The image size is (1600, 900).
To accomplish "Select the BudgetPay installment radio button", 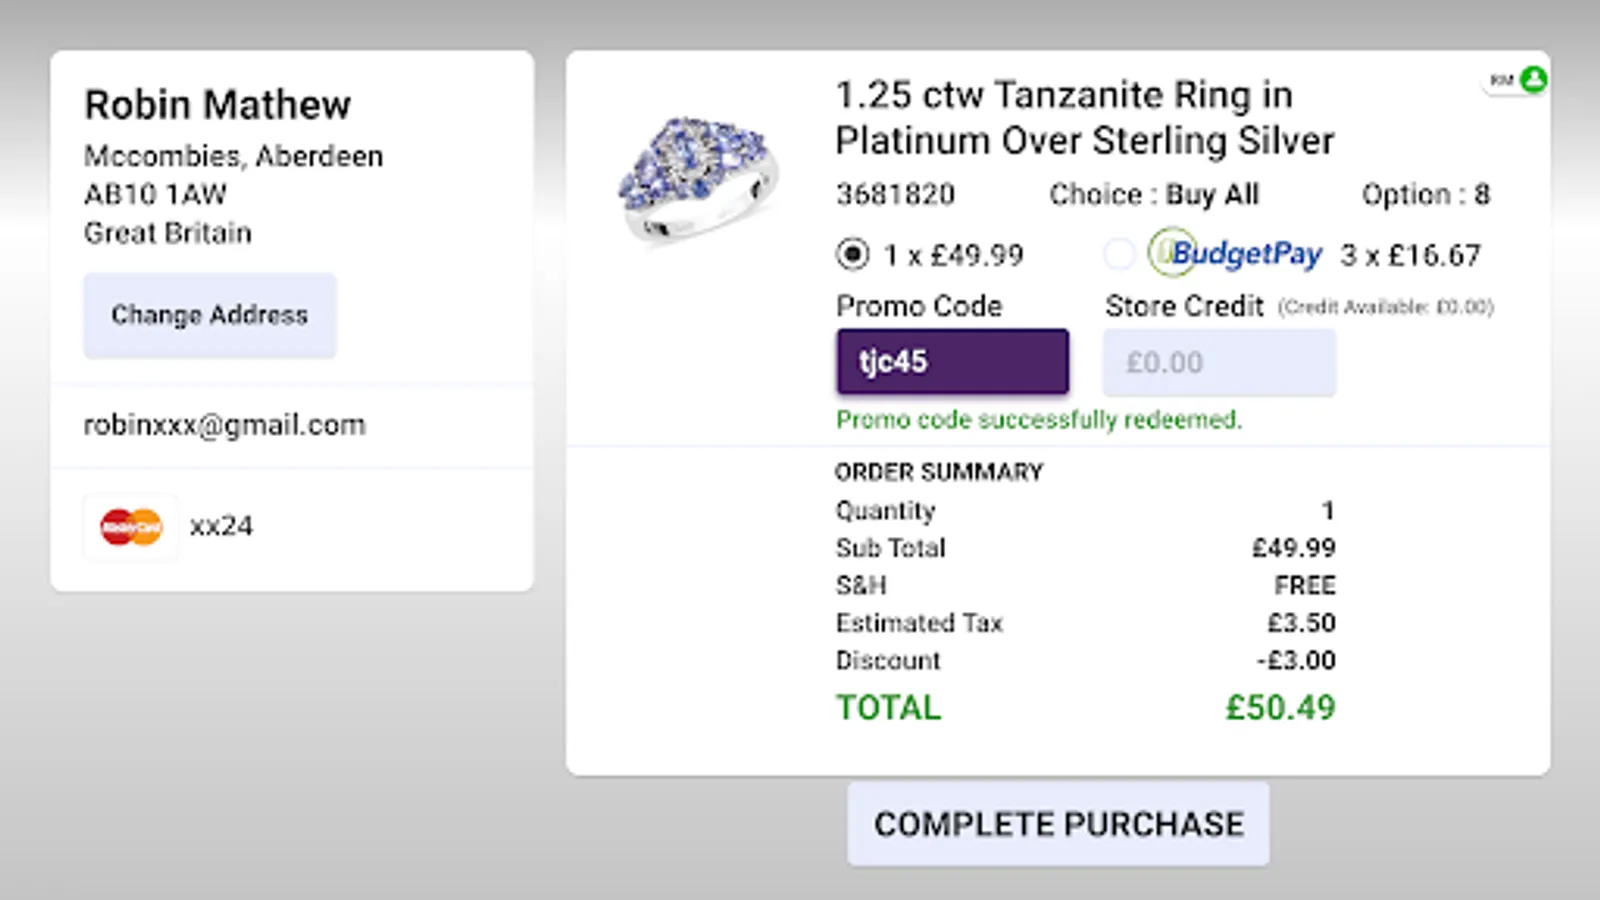I will coord(1119,254).
